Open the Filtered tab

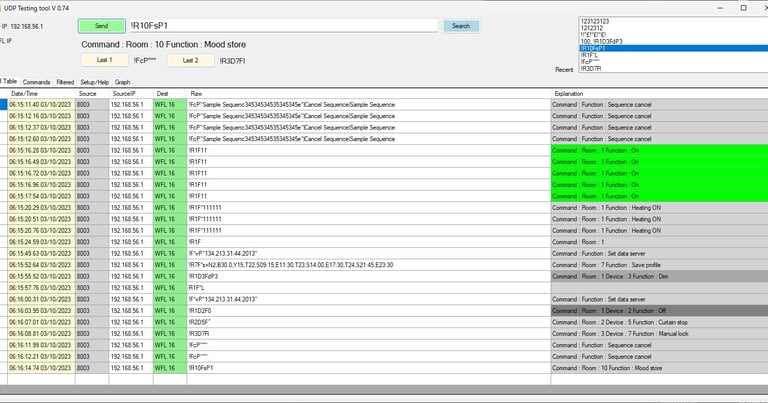65,82
